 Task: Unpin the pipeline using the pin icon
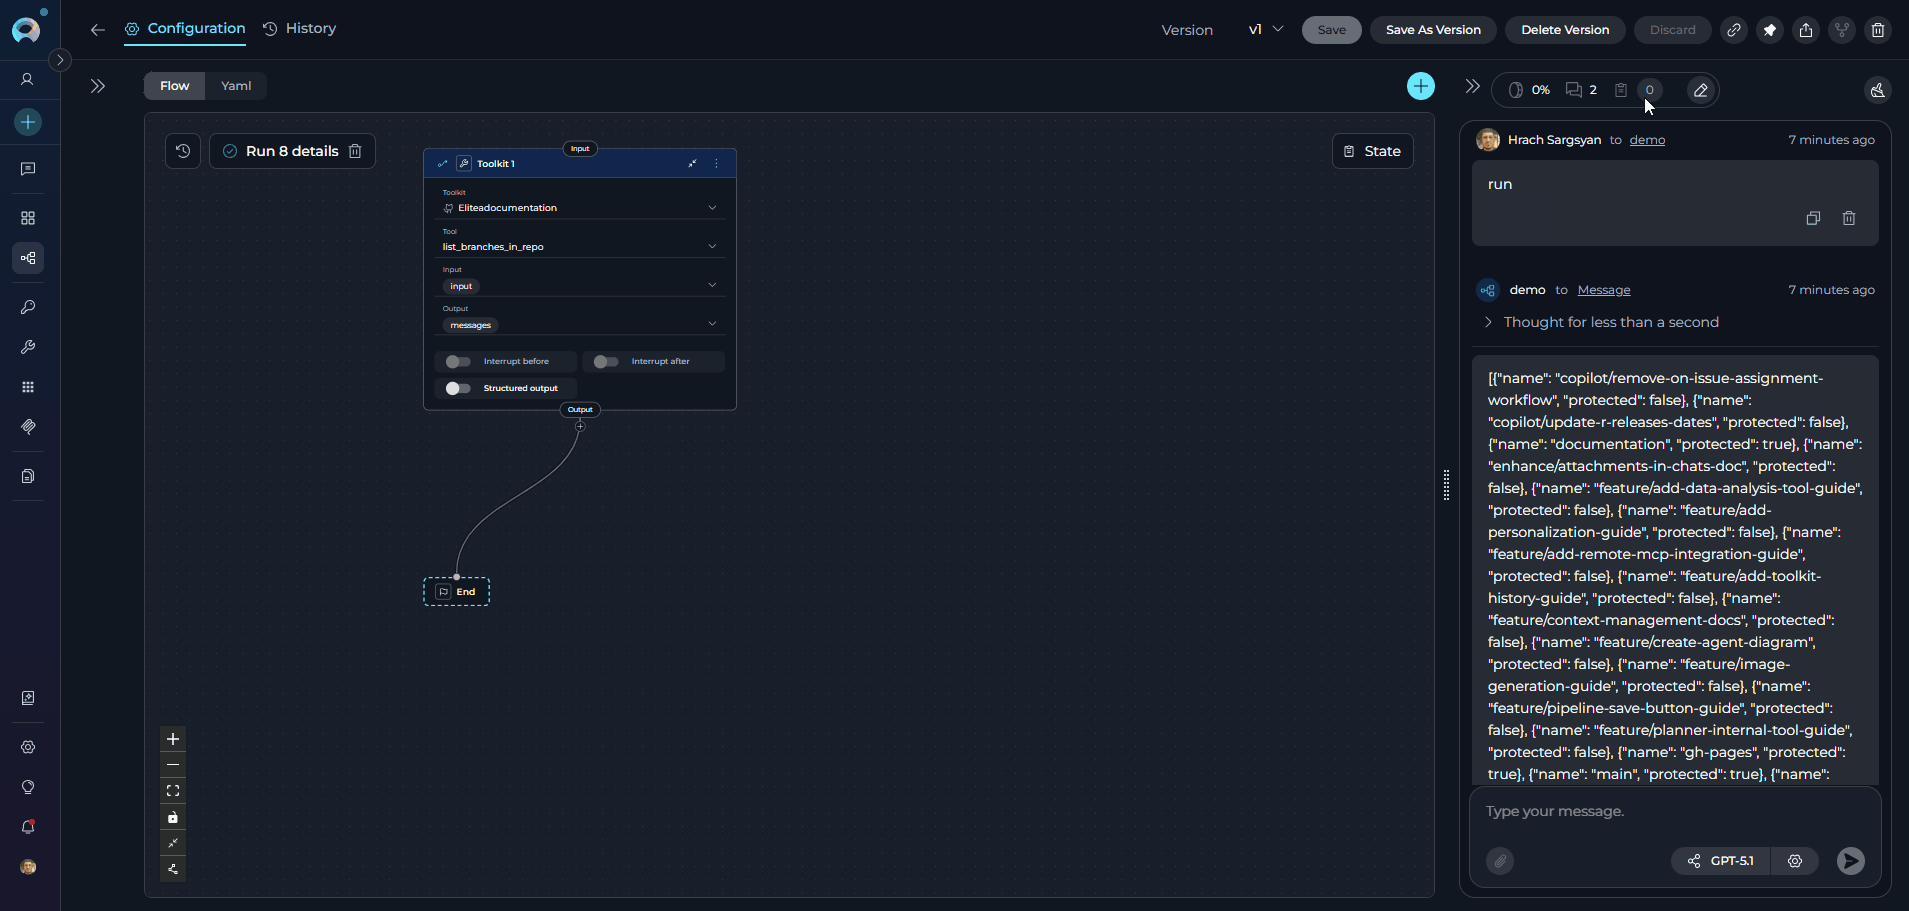pos(1769,30)
